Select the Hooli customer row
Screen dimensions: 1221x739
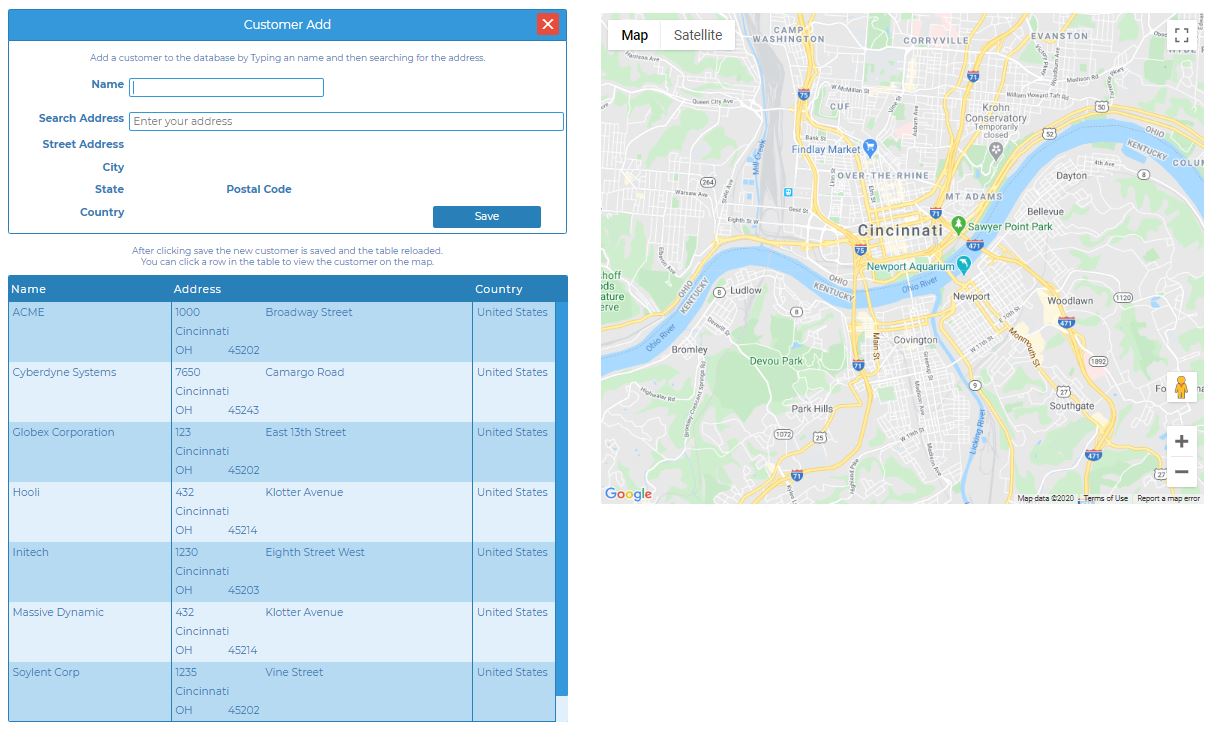[x=282, y=511]
